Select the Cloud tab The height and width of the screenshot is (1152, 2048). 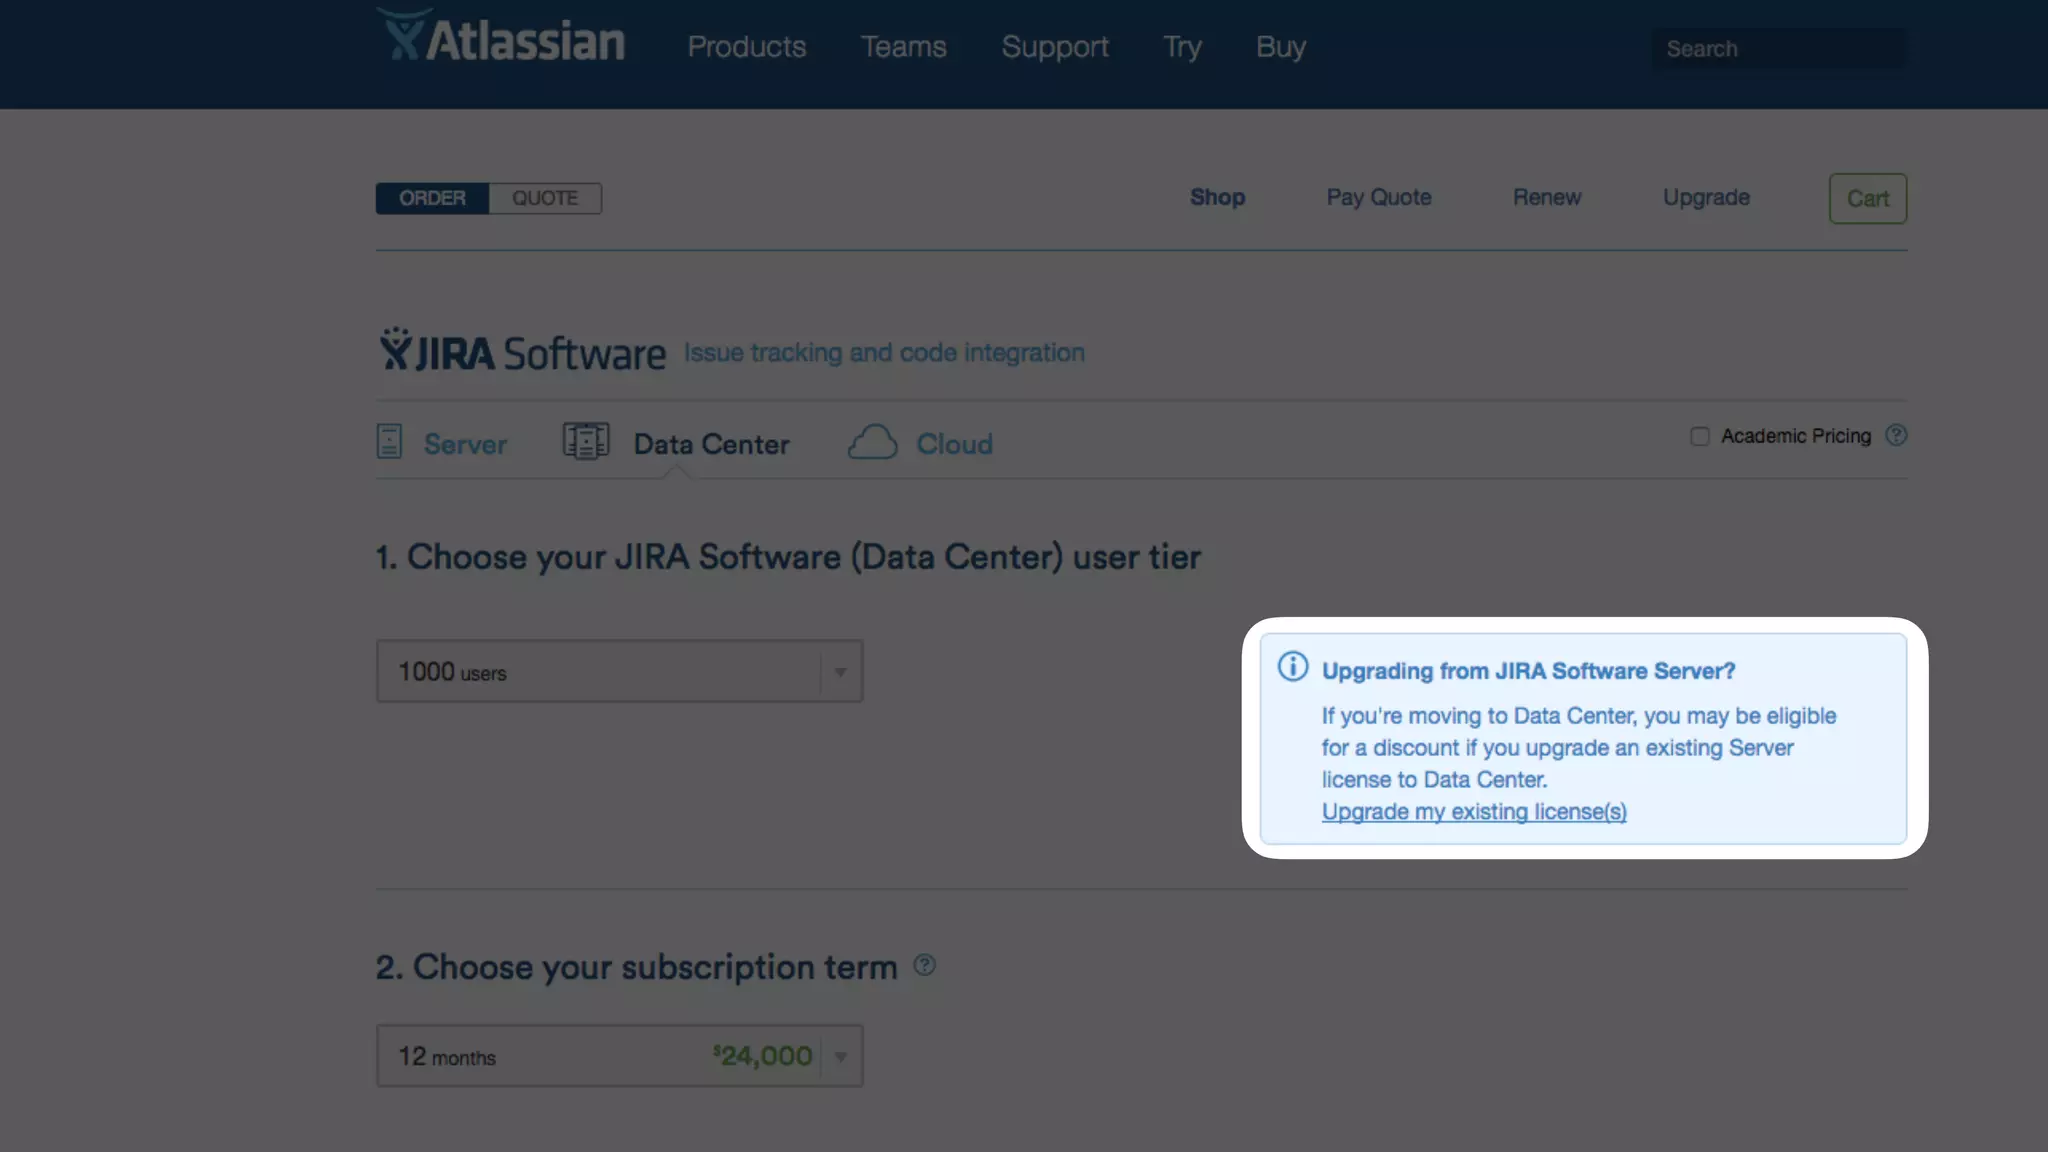(953, 444)
